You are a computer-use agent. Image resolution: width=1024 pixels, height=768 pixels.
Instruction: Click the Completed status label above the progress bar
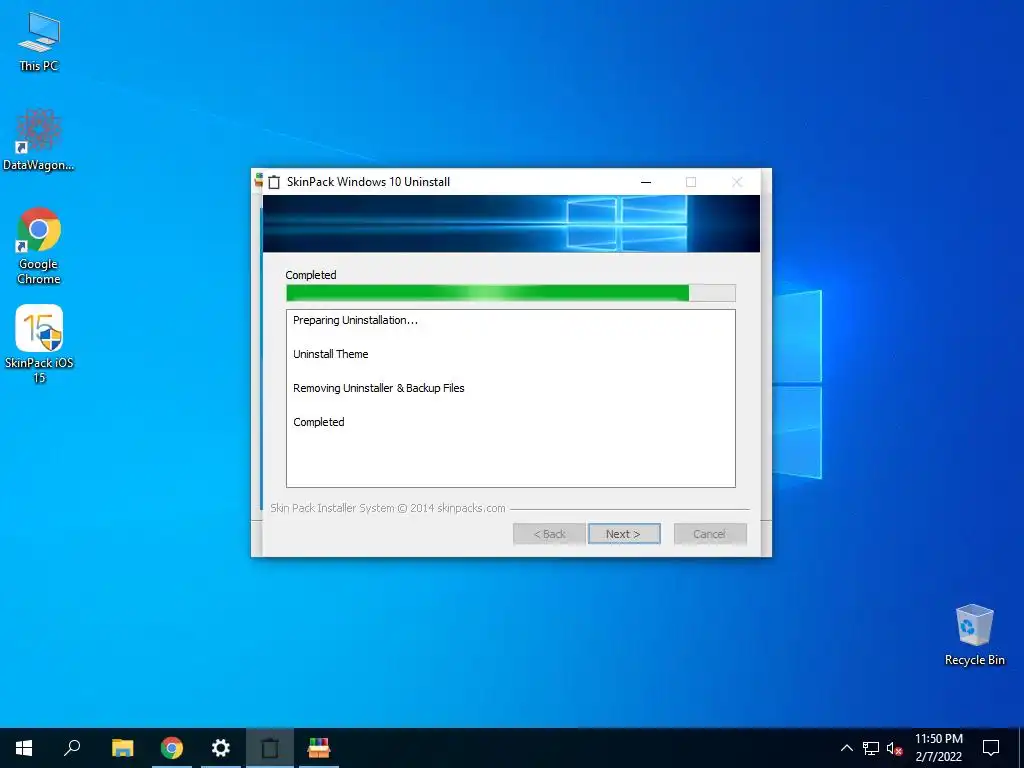pos(311,275)
